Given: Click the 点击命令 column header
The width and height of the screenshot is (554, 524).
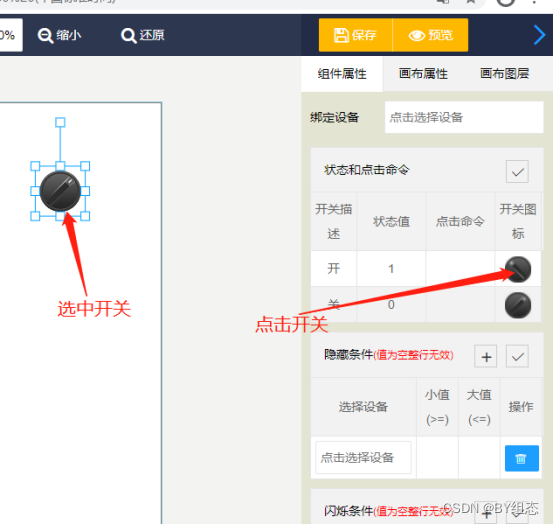Looking at the screenshot, I should coord(460,222).
